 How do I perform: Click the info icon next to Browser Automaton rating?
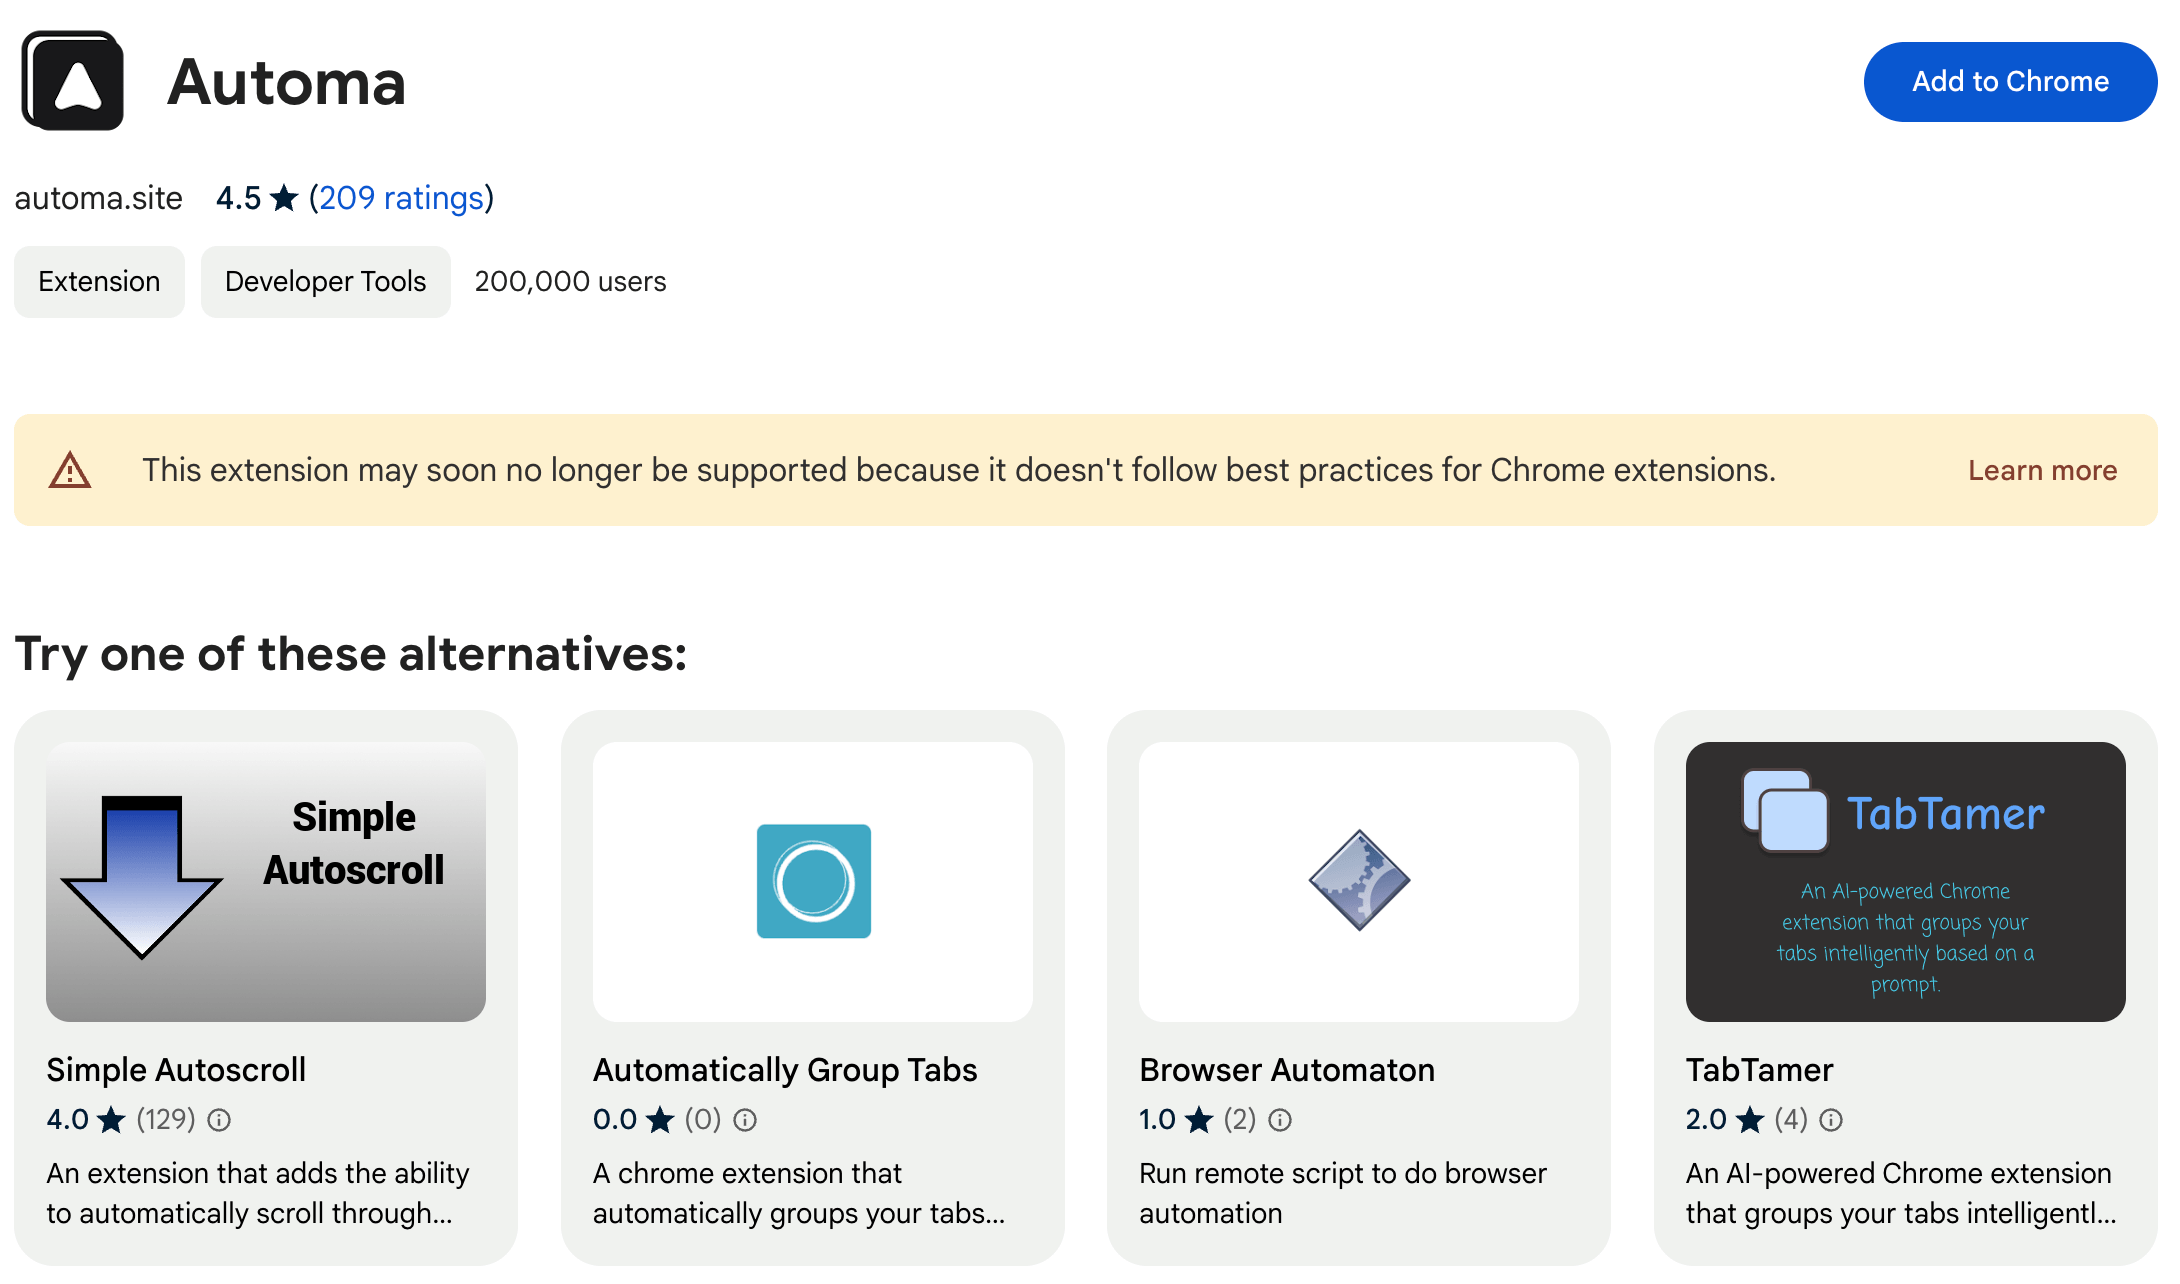(1280, 1120)
